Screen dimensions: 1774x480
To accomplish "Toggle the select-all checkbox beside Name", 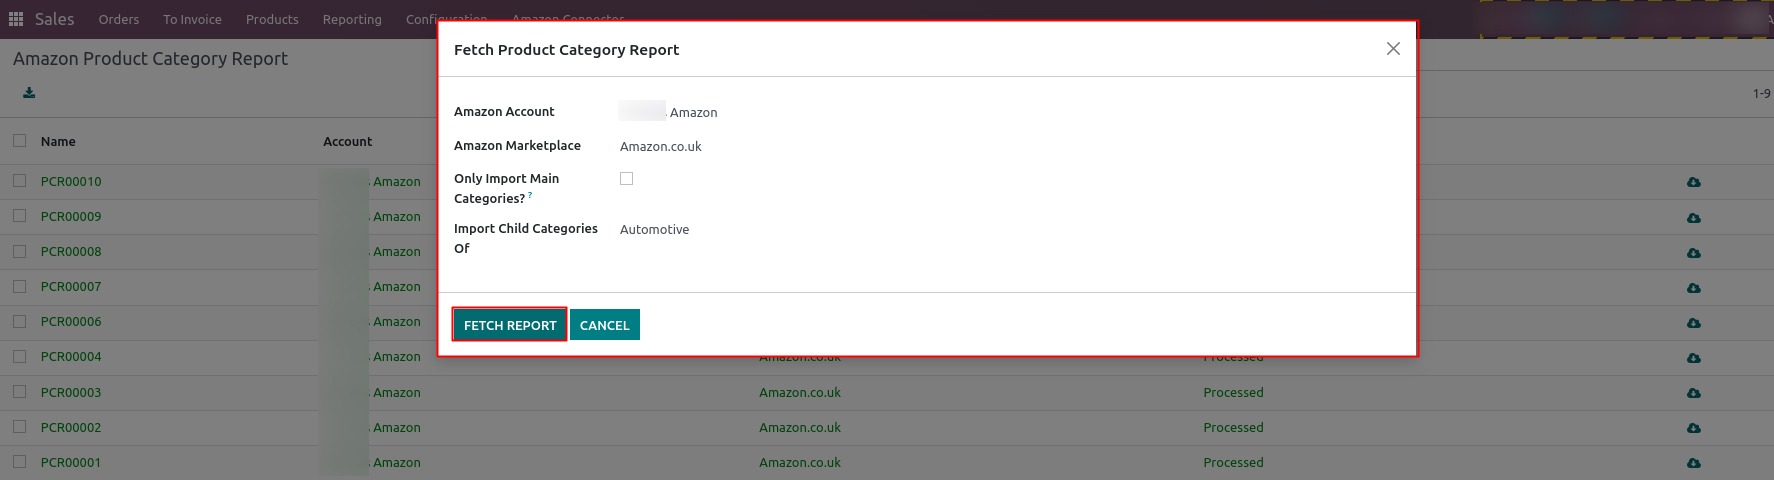I will (20, 141).
